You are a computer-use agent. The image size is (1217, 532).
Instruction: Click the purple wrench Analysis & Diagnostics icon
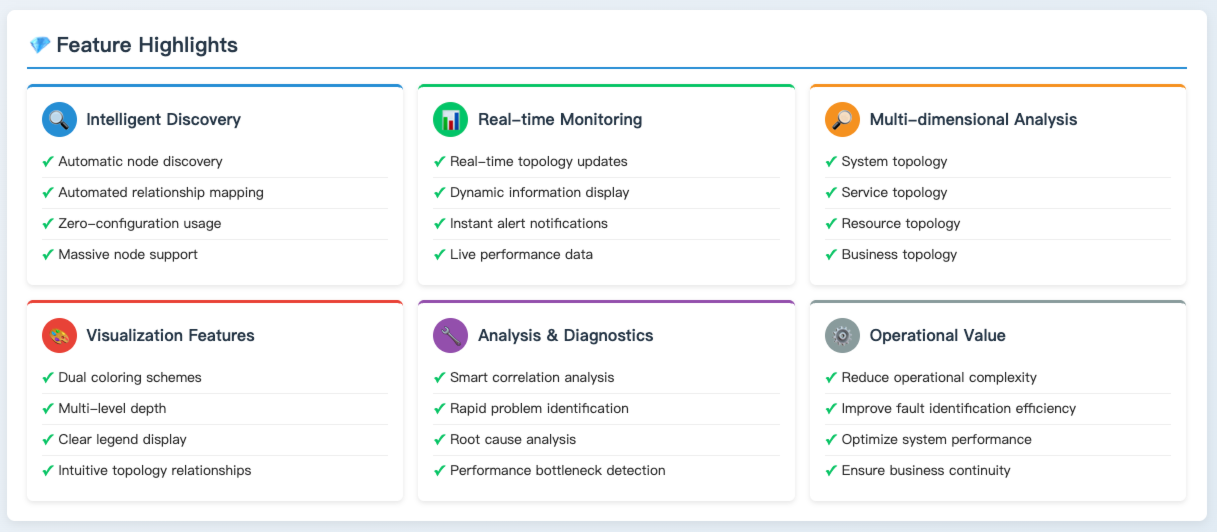[451, 336]
